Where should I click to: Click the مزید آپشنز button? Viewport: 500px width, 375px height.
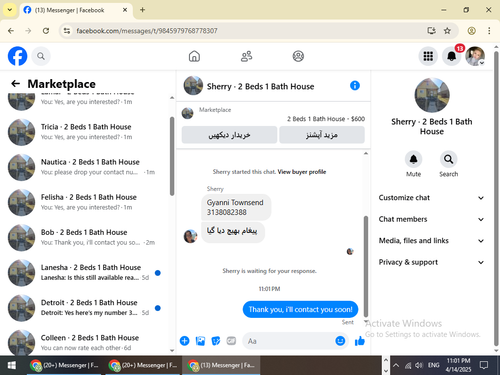(322, 135)
